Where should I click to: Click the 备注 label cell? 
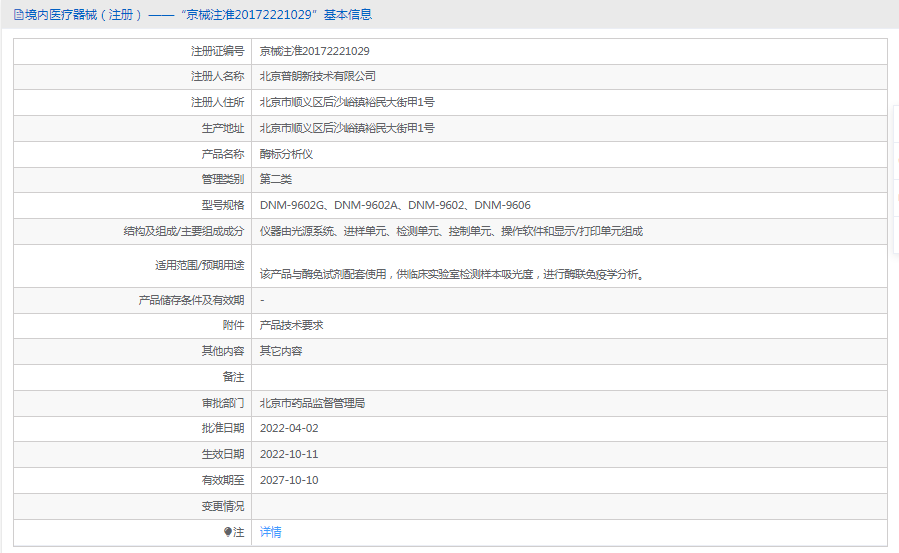132,376
